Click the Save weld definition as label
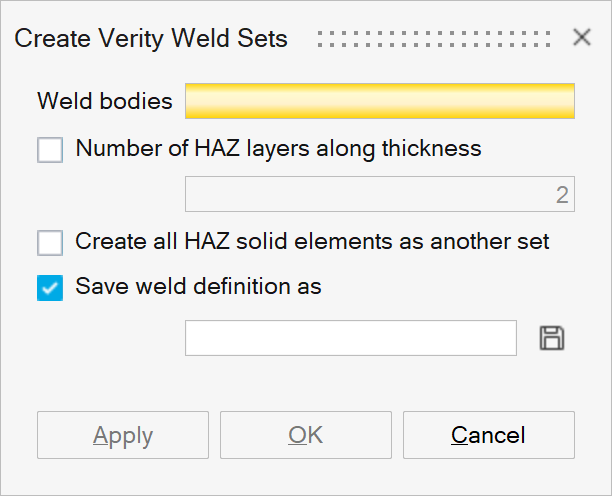The image size is (612, 496). [x=198, y=286]
